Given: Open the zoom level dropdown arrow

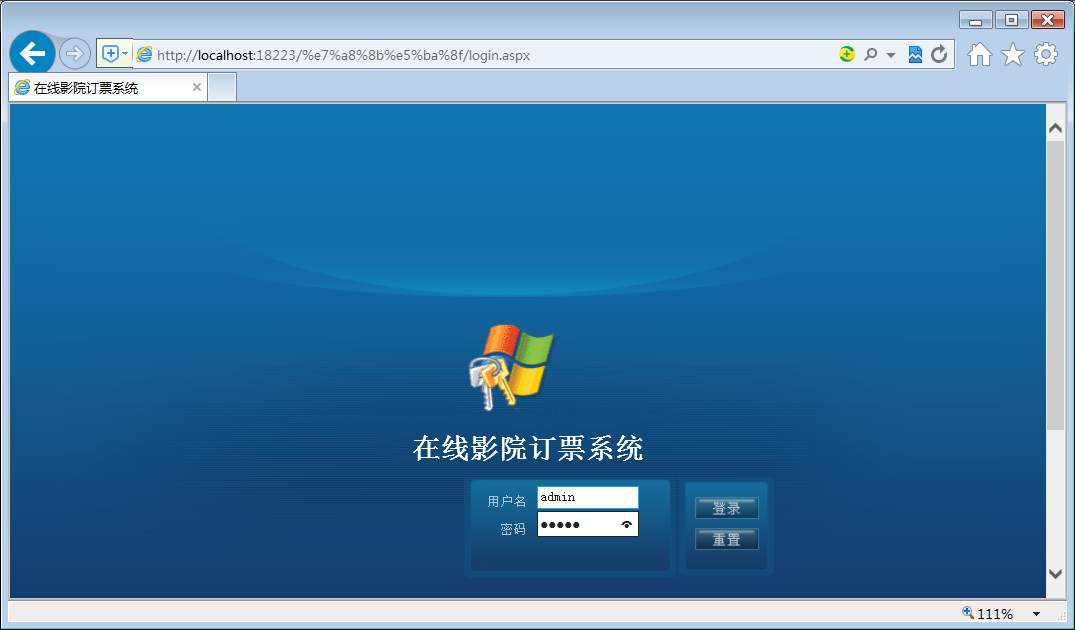Looking at the screenshot, I should pyautogui.click(x=1037, y=614).
